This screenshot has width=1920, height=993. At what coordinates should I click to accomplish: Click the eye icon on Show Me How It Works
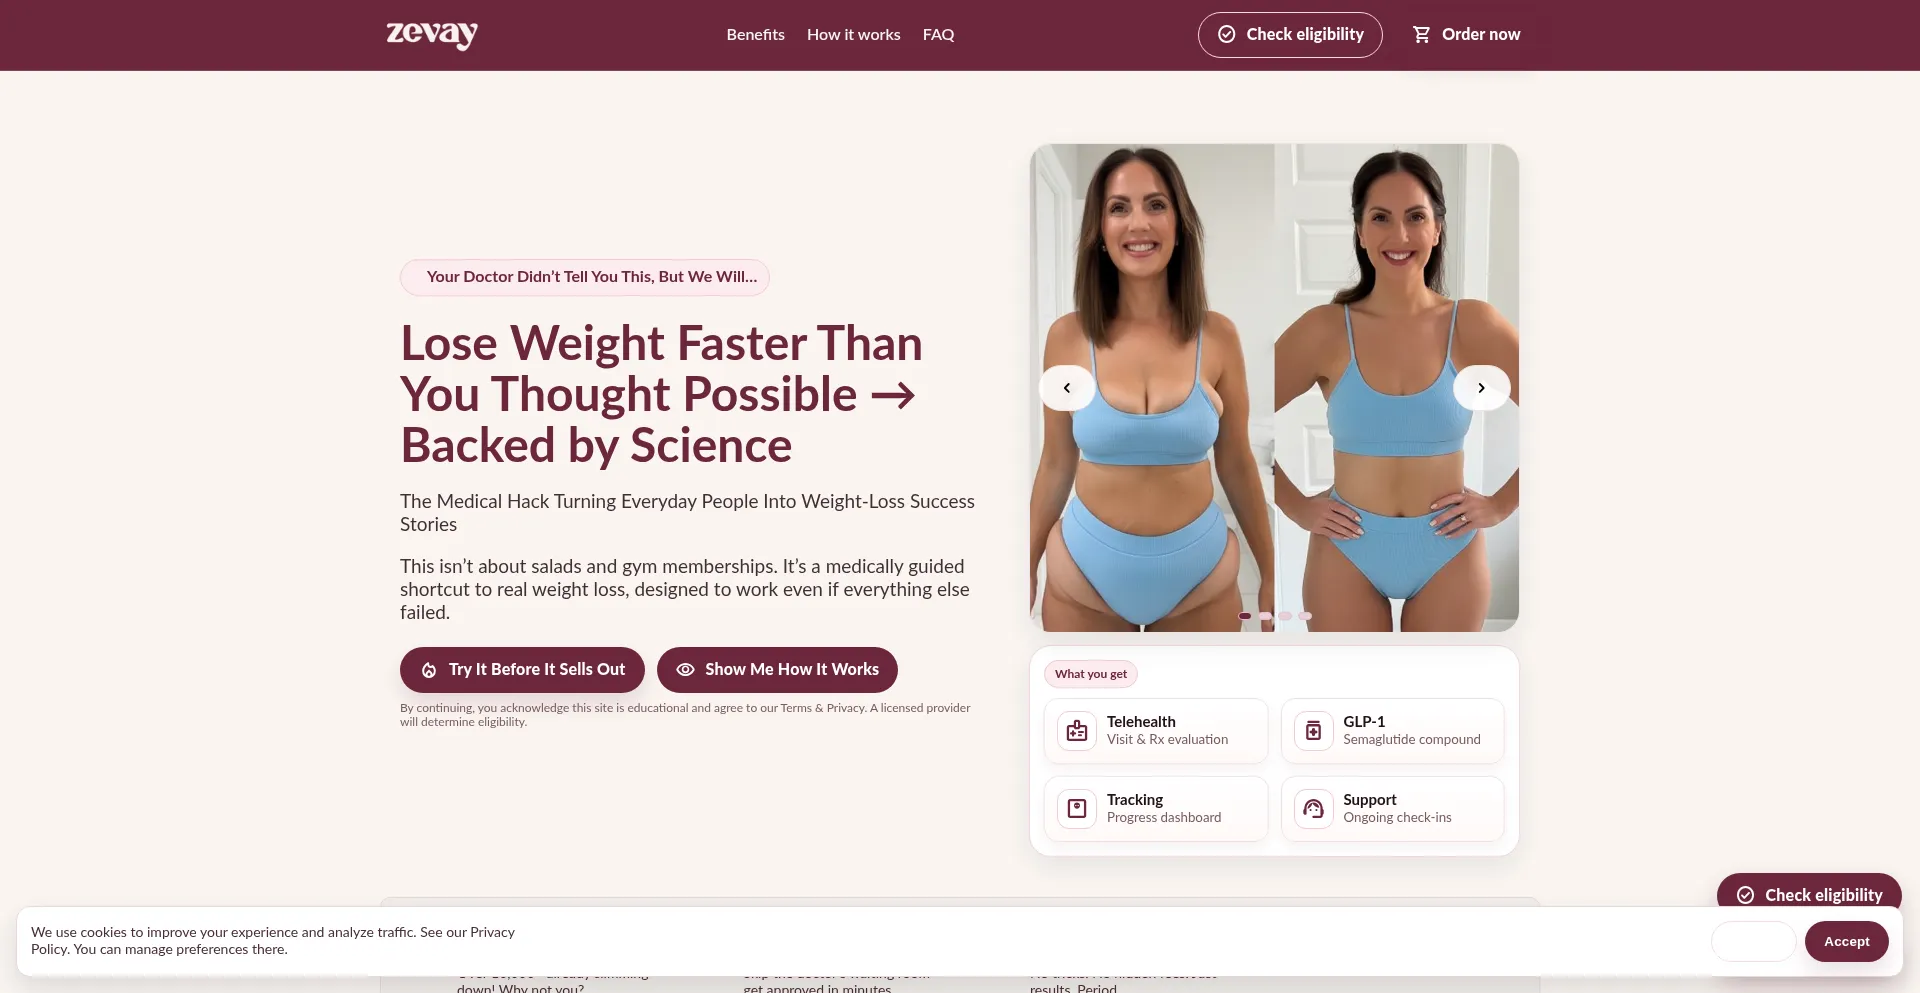(x=685, y=670)
